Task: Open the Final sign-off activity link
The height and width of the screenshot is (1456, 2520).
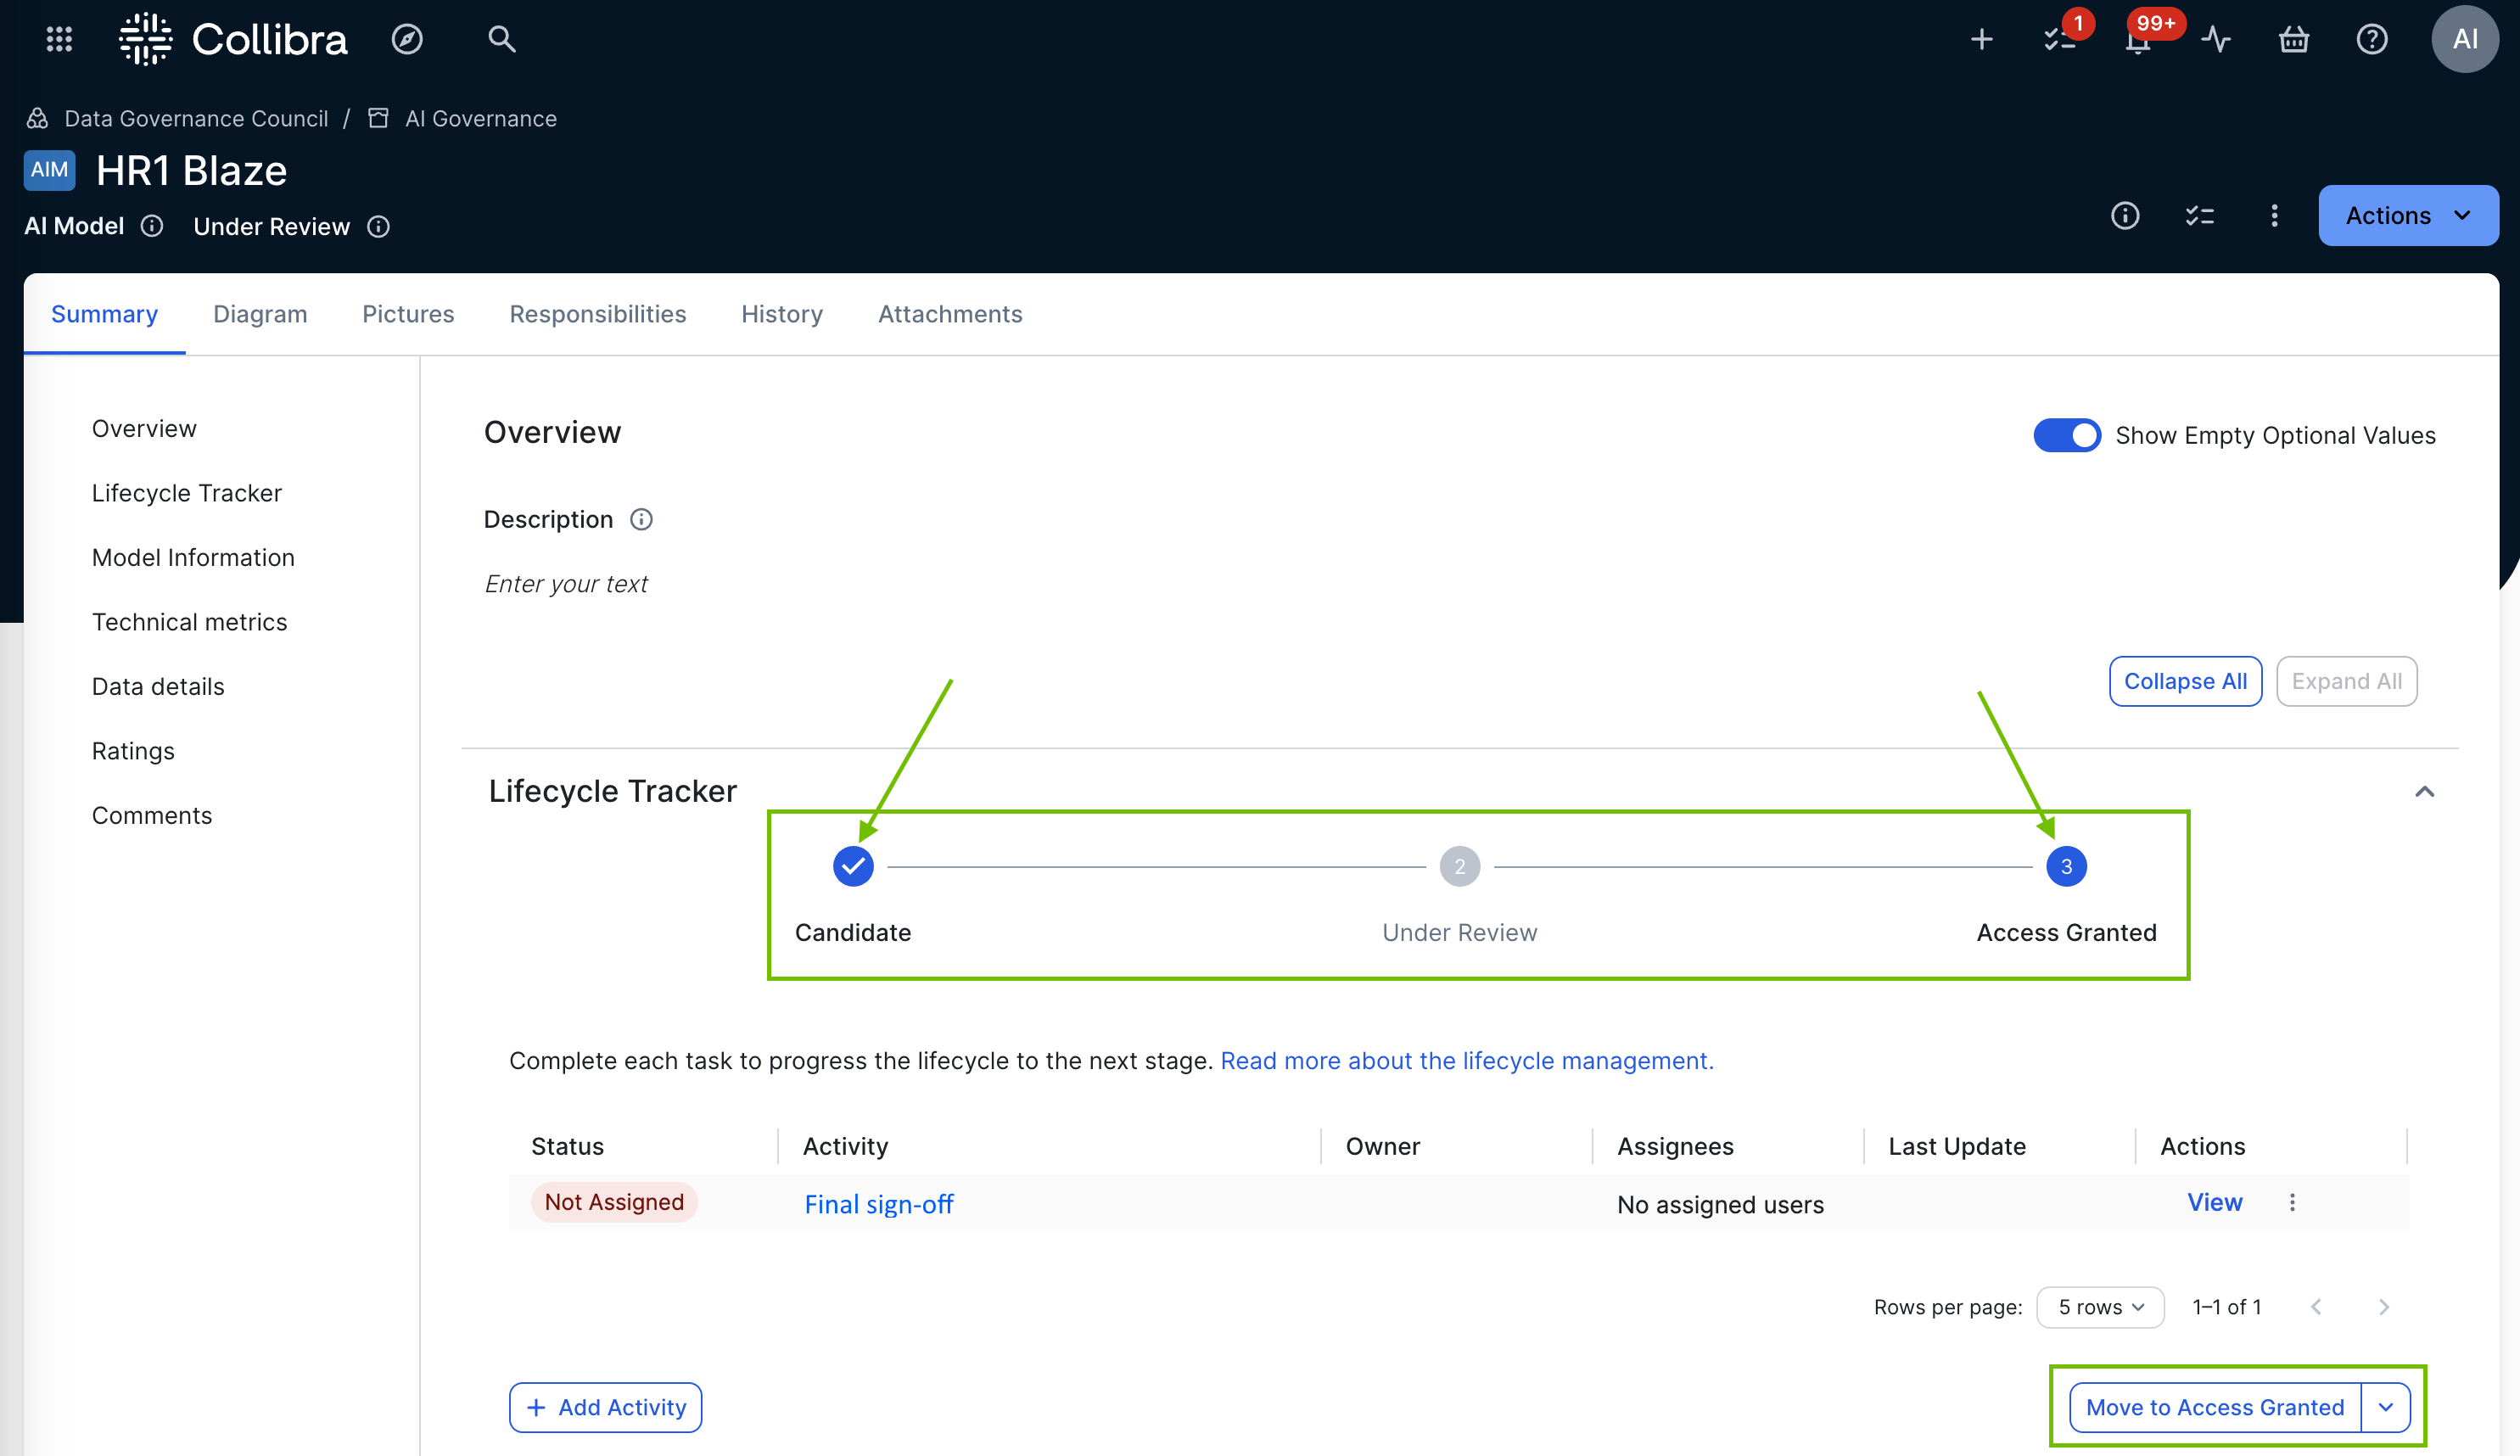Action: (x=878, y=1204)
